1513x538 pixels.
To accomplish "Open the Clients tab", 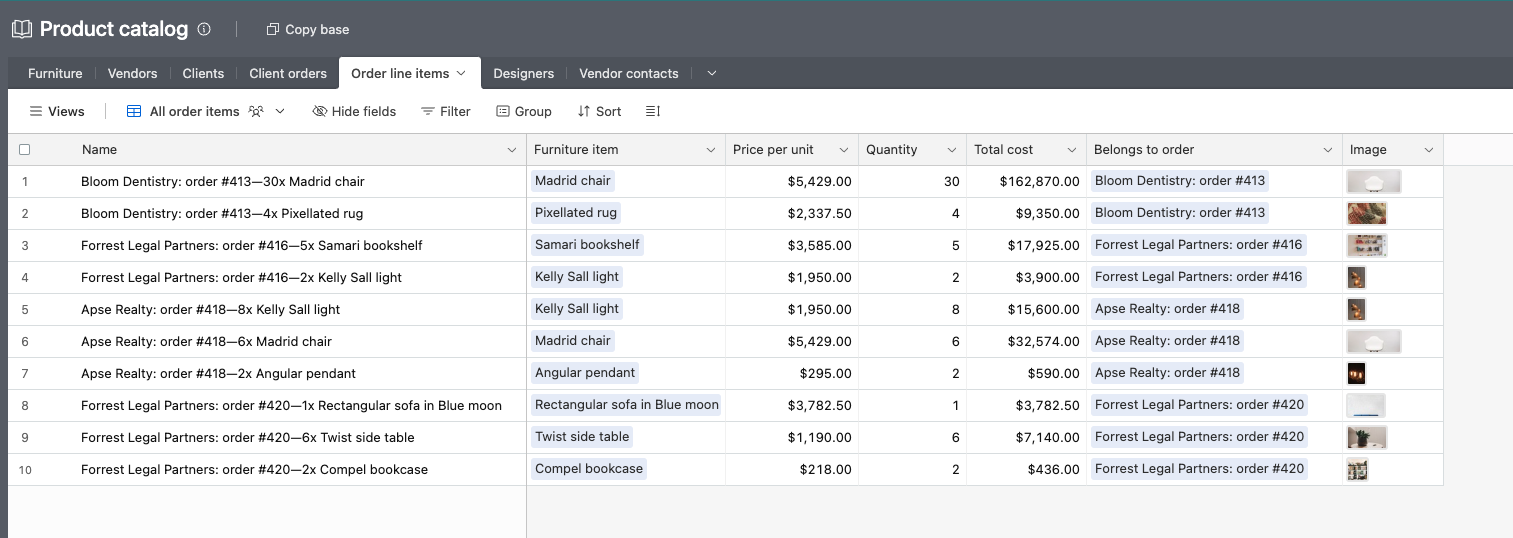I will (x=203, y=73).
